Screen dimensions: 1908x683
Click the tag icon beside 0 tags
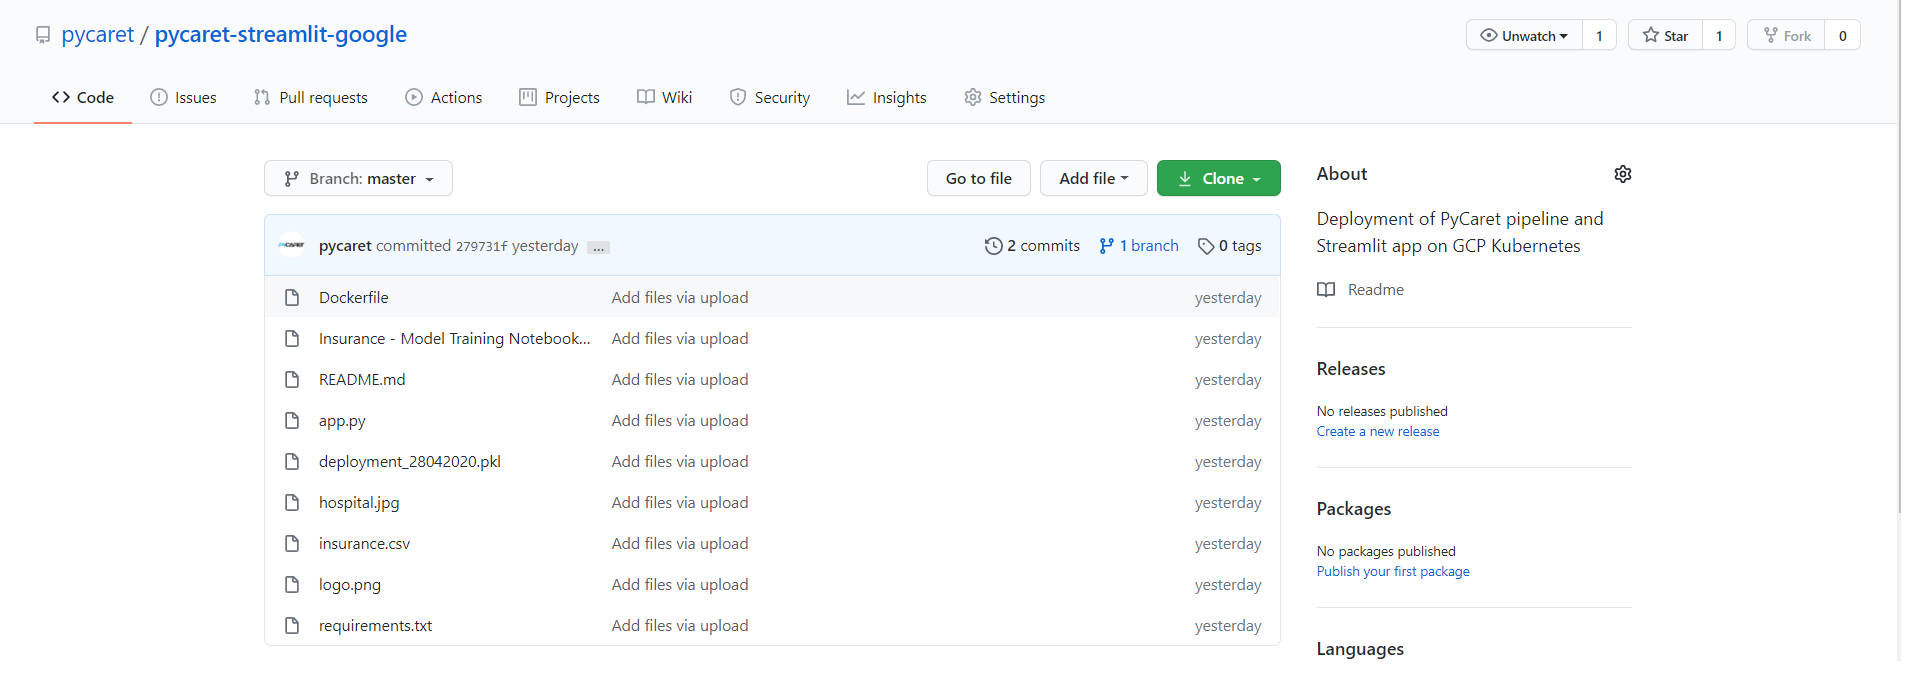point(1206,246)
